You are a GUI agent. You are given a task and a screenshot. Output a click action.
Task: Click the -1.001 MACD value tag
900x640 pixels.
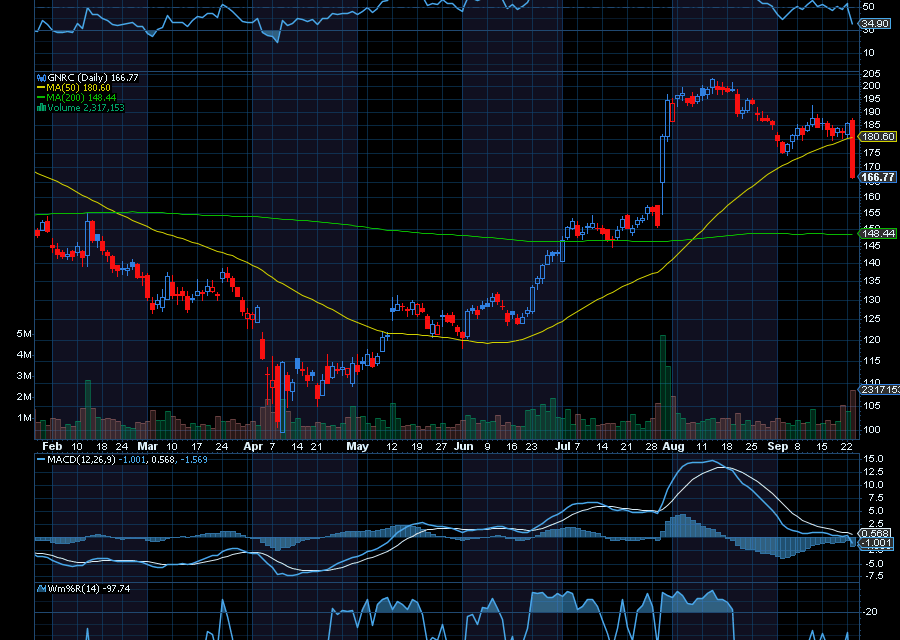(x=876, y=542)
